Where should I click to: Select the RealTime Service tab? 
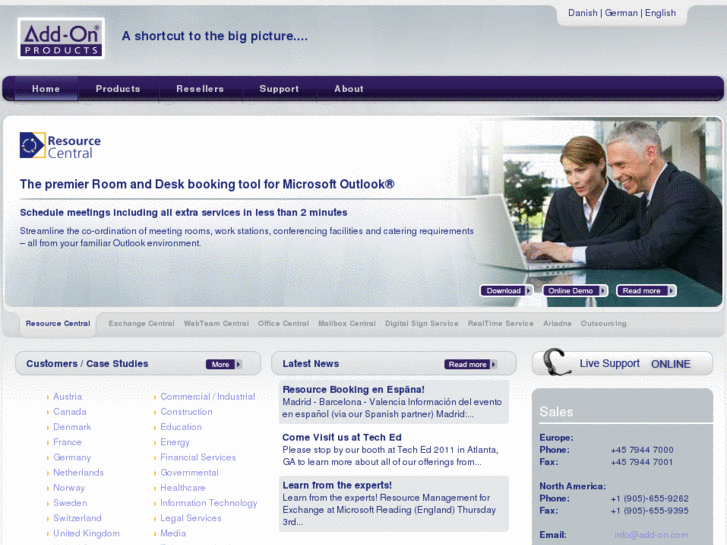tap(501, 323)
